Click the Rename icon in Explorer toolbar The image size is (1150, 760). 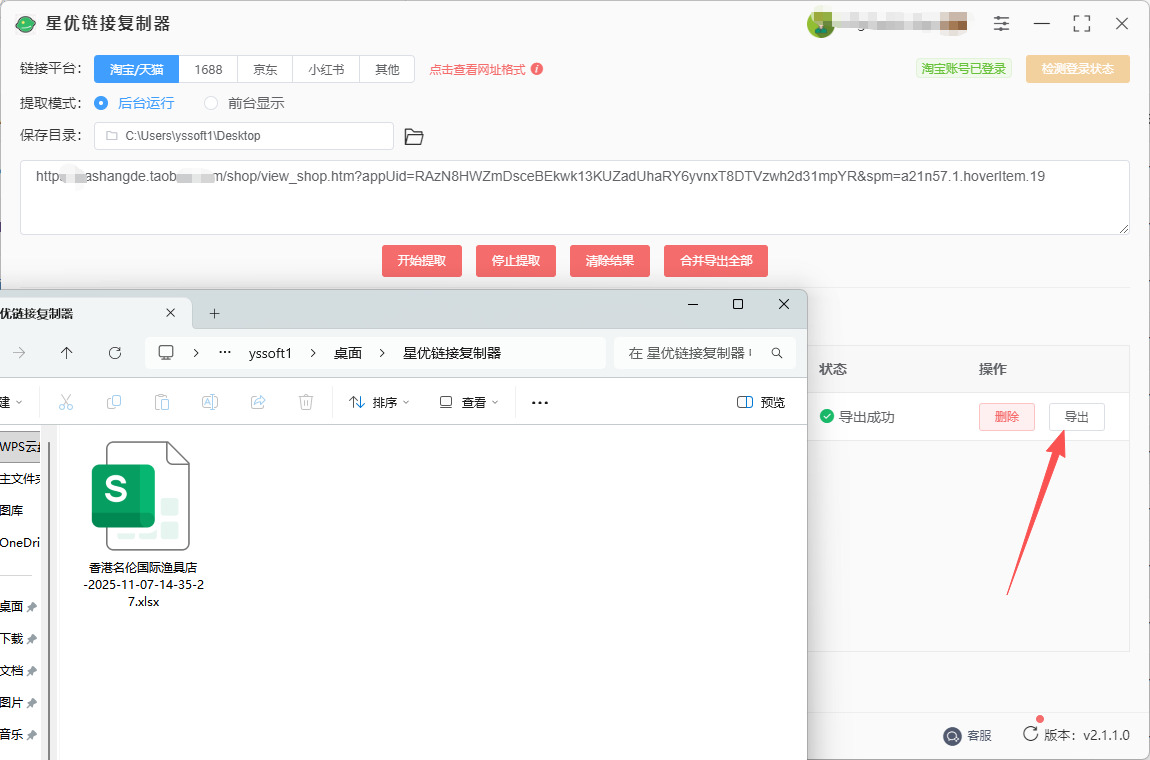pyautogui.click(x=210, y=402)
